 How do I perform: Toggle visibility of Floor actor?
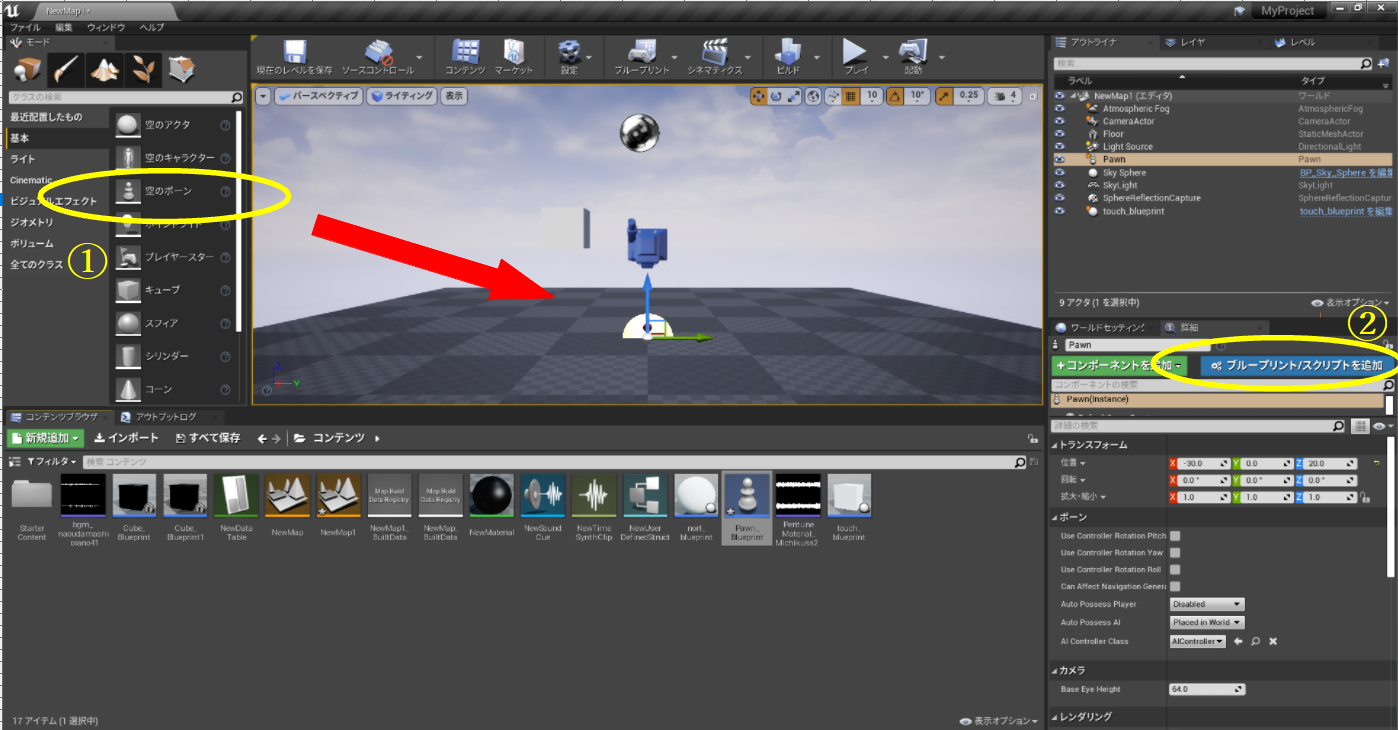coord(1059,134)
